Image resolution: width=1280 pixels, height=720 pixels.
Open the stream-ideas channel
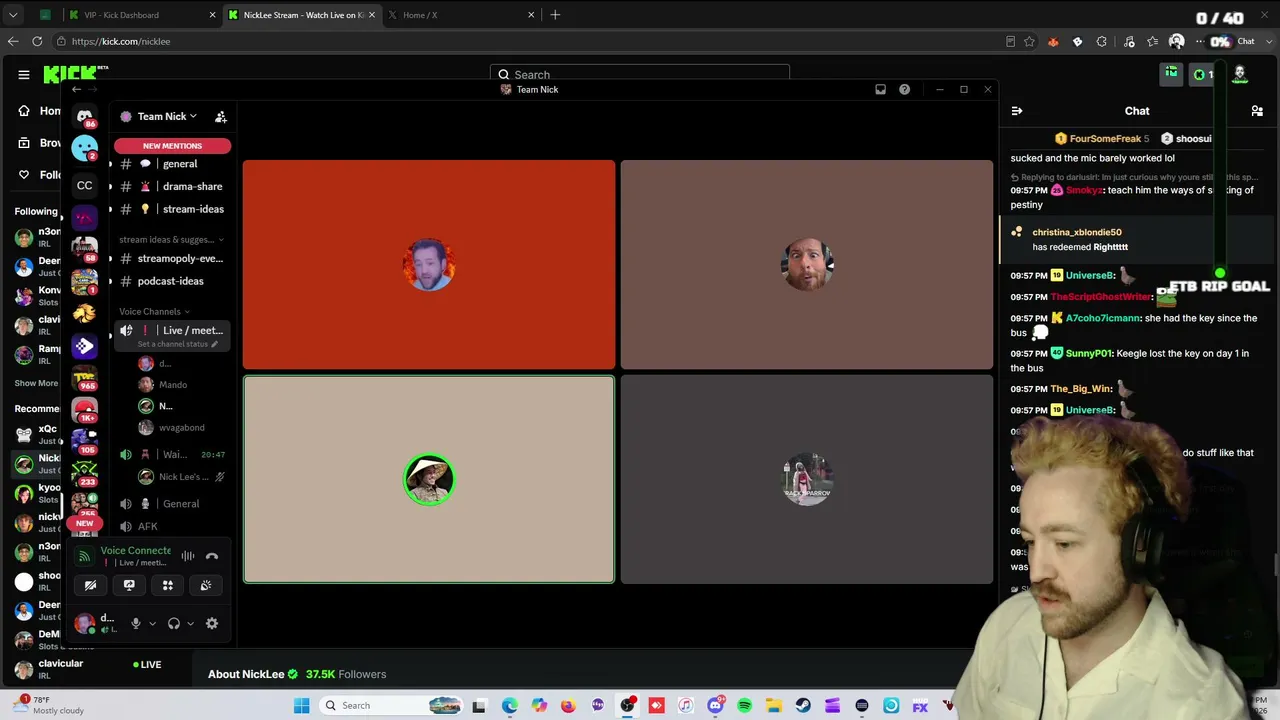point(172,210)
